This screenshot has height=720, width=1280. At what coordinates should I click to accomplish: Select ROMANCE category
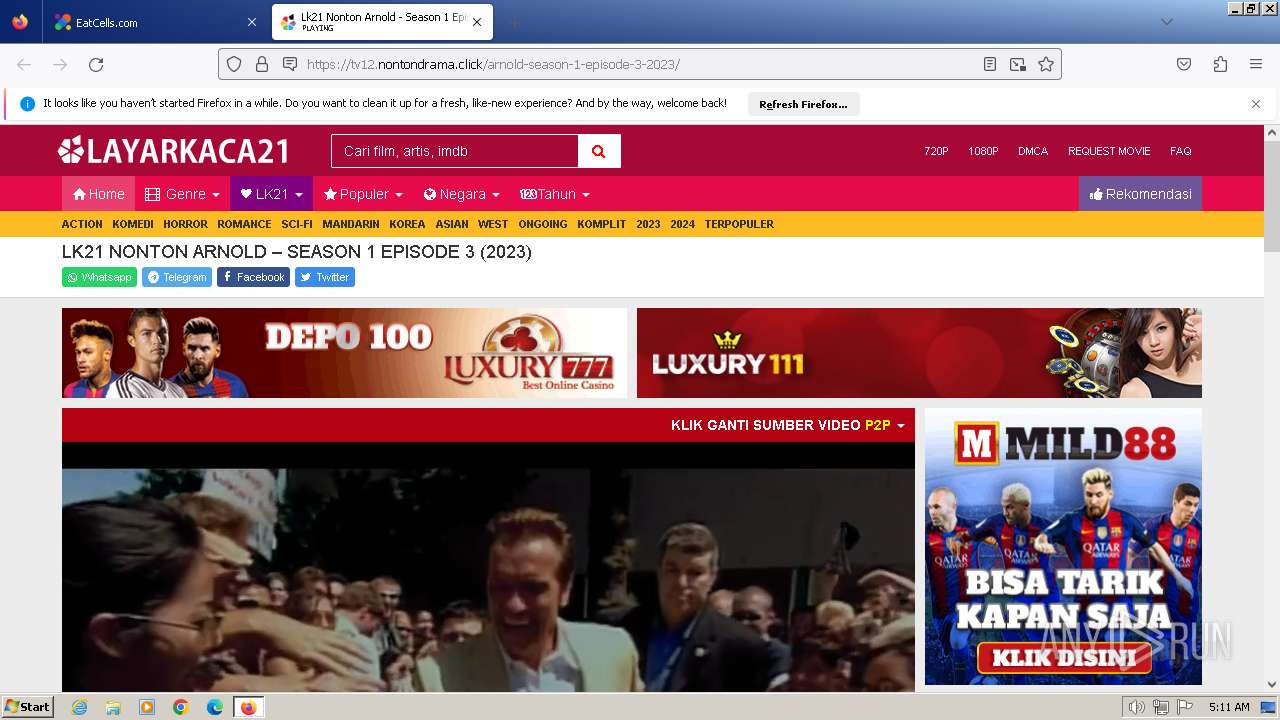[x=244, y=224]
